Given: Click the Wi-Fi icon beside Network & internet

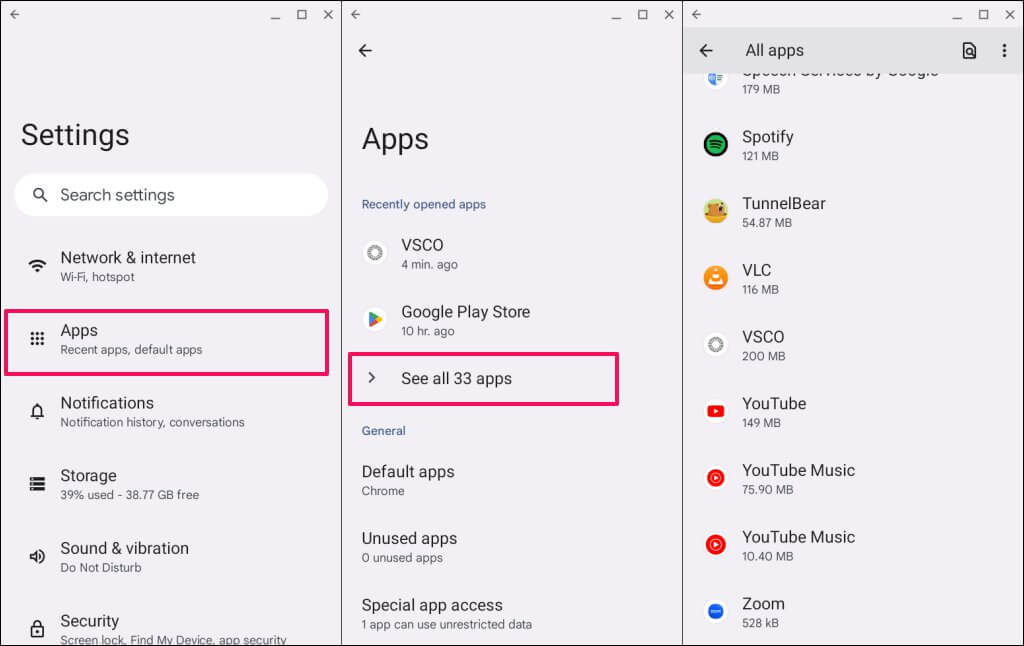Looking at the screenshot, I should [37, 266].
